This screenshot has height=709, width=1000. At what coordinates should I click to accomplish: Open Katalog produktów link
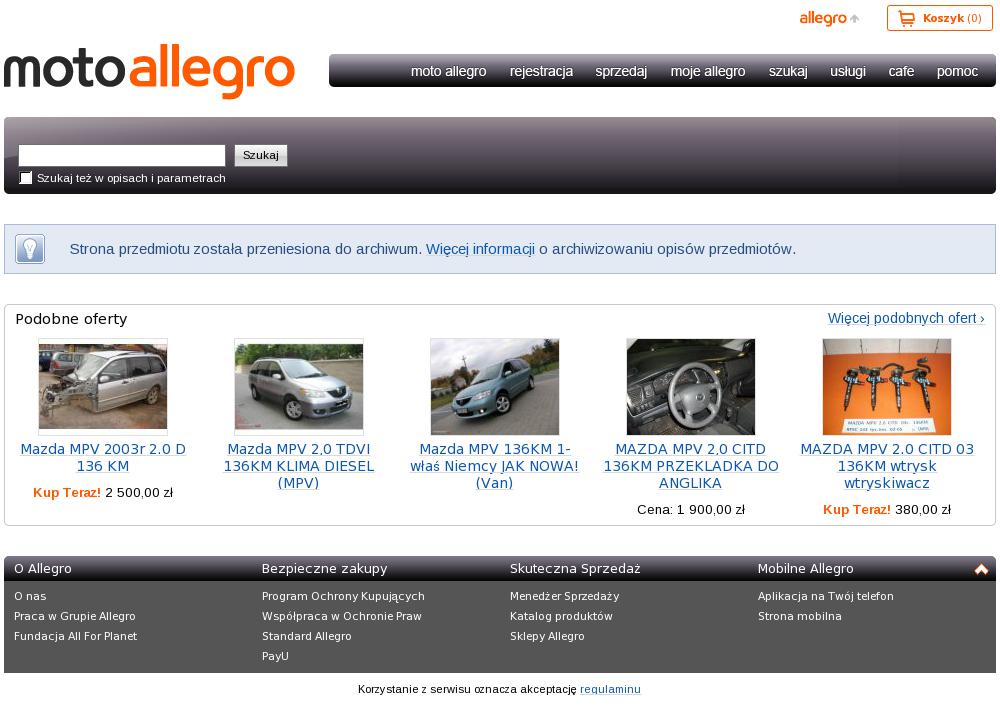[x=561, y=616]
